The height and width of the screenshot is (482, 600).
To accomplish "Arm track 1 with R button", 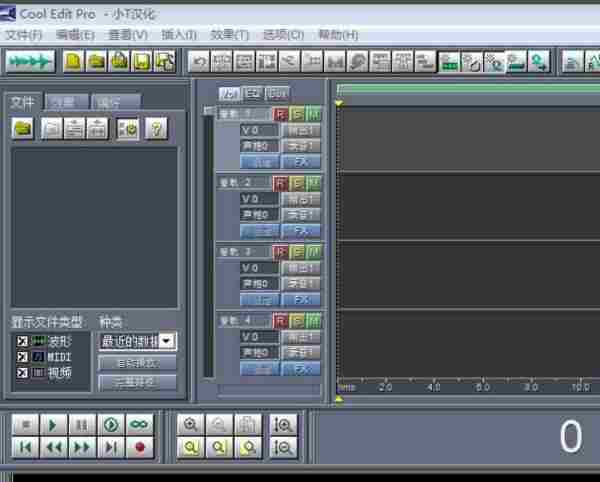I will click(281, 114).
